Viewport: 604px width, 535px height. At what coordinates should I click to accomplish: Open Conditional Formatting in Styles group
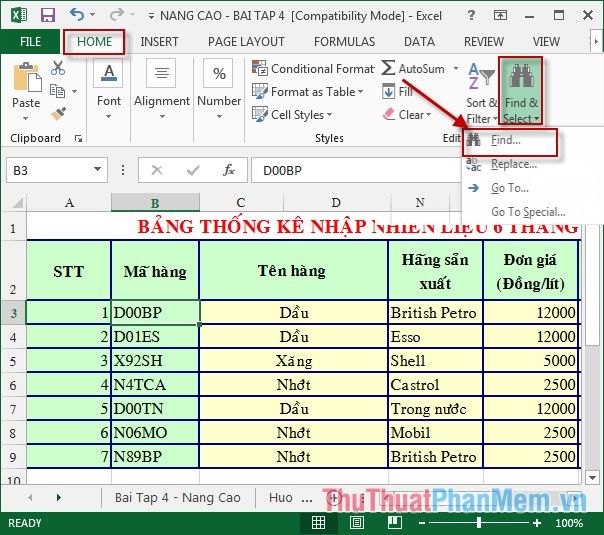pyautogui.click(x=313, y=69)
